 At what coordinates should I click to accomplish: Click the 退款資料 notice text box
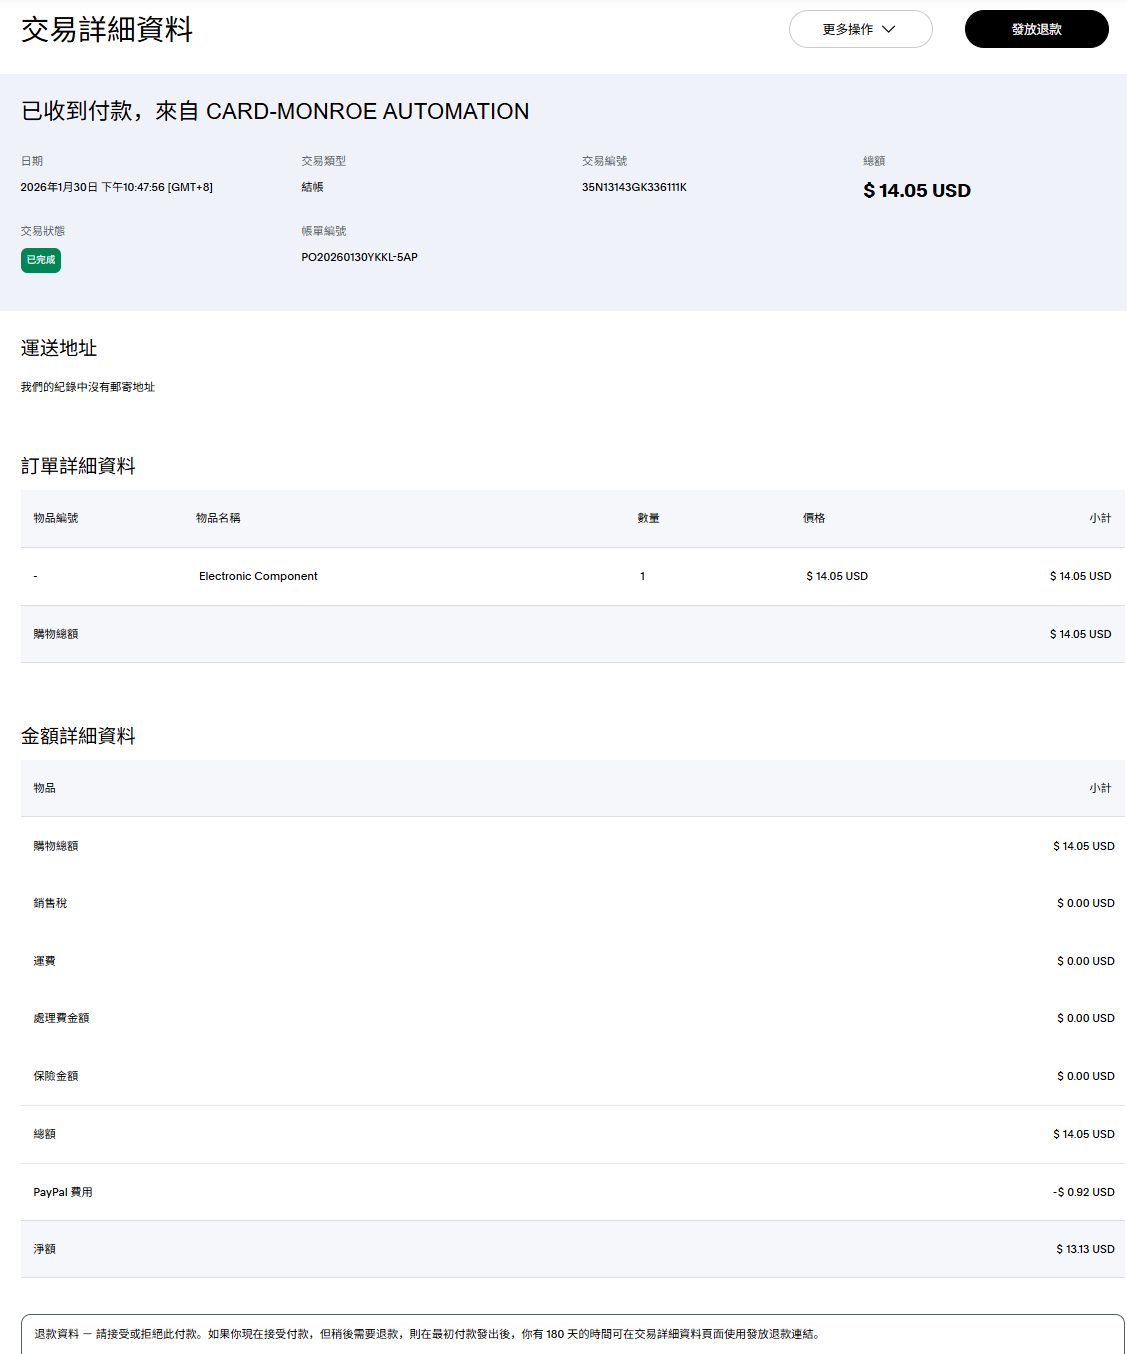572,1334
